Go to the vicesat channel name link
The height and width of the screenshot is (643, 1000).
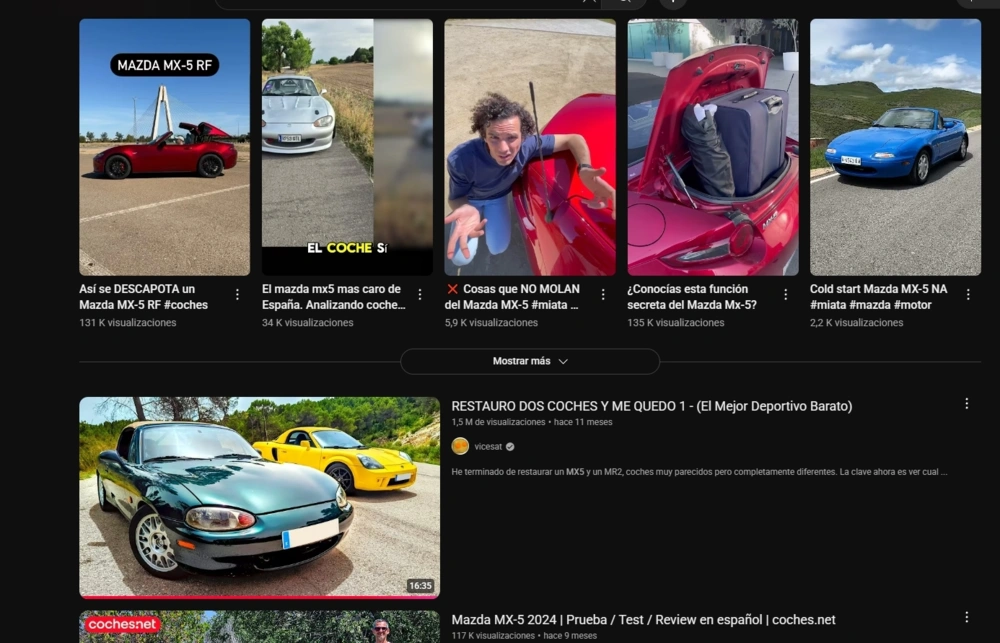(488, 447)
